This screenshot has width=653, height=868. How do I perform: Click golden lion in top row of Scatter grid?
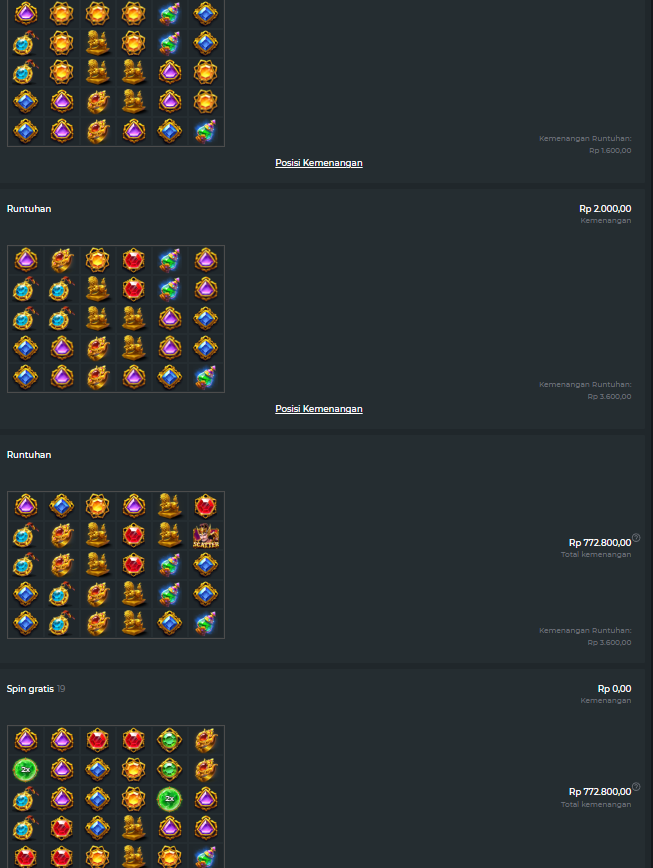coord(169,506)
